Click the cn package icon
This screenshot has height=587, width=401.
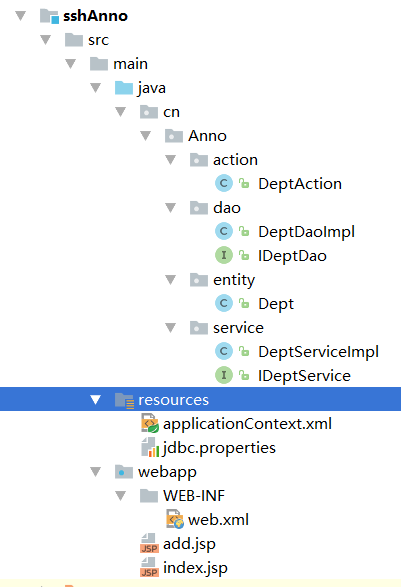point(149,112)
